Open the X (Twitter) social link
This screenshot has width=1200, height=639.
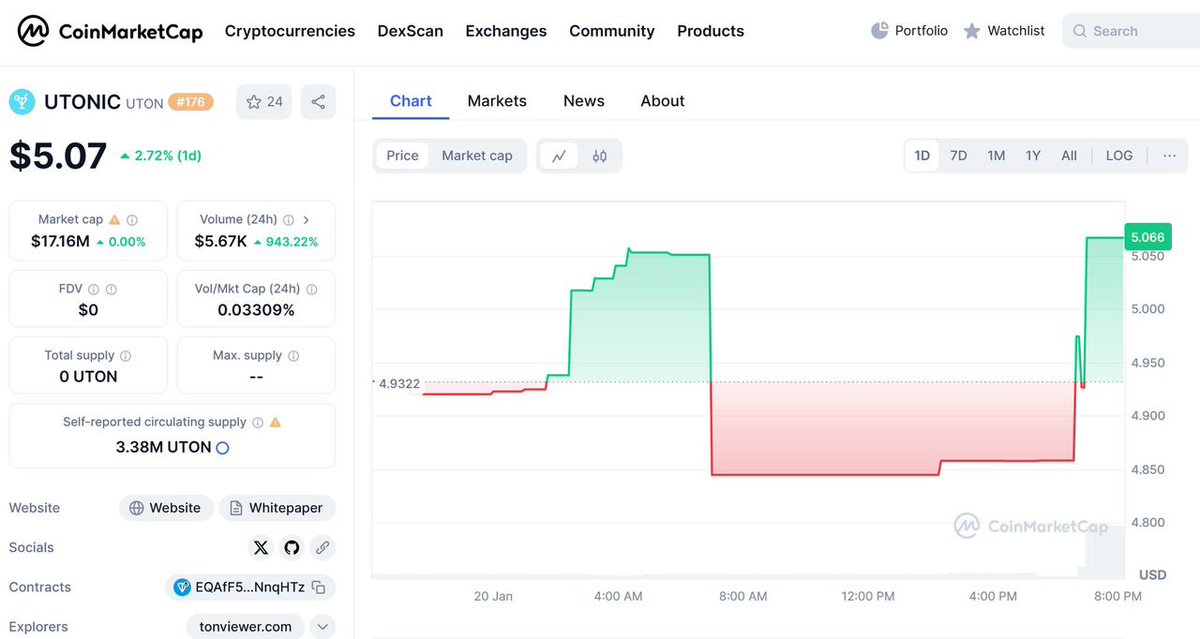261,547
